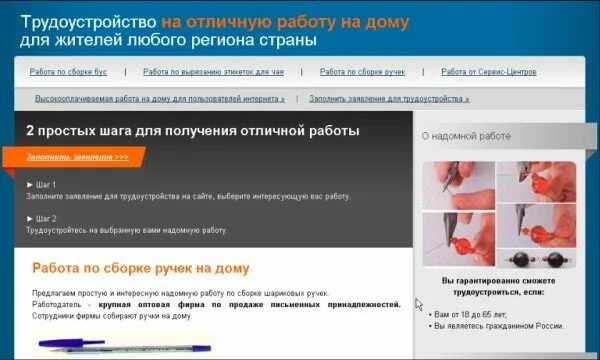The height and width of the screenshot is (360, 600).
Task: Open 'Работа по вырезанию этикеток для чая' link
Action: (214, 72)
